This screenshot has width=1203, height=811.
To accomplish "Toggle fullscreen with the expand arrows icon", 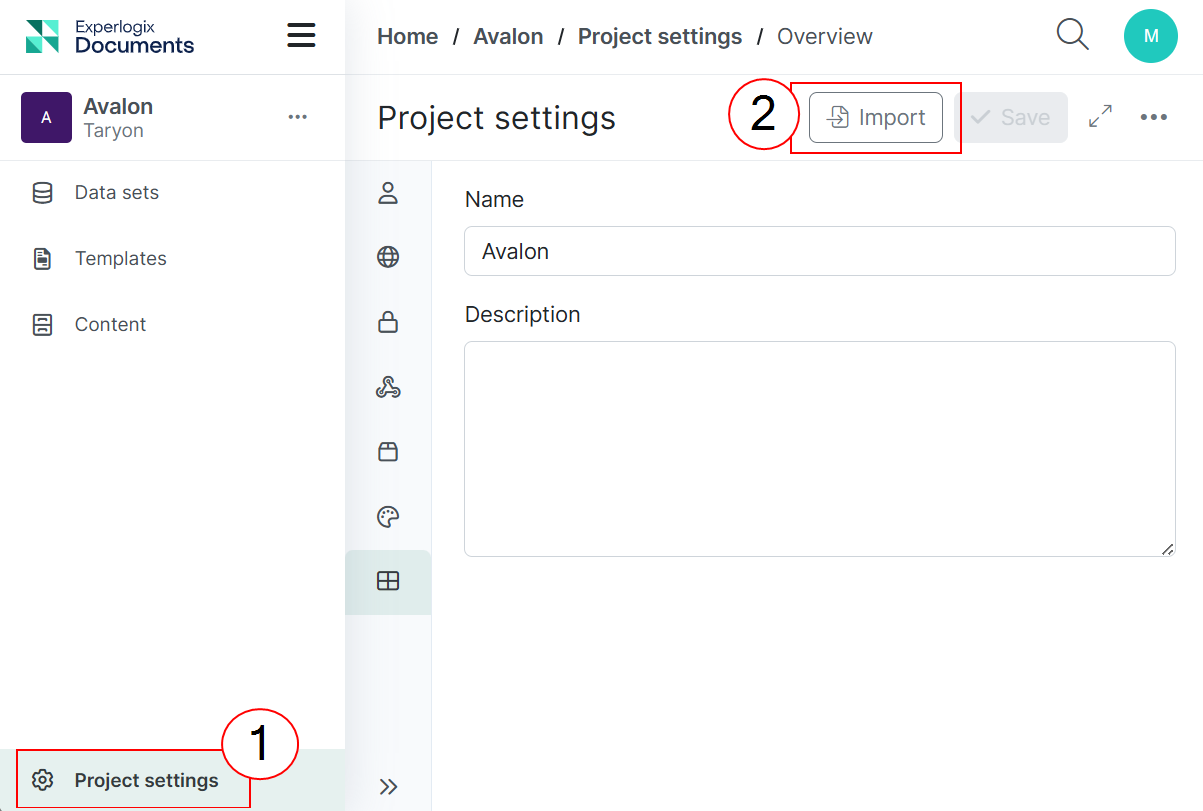I will tap(1100, 117).
